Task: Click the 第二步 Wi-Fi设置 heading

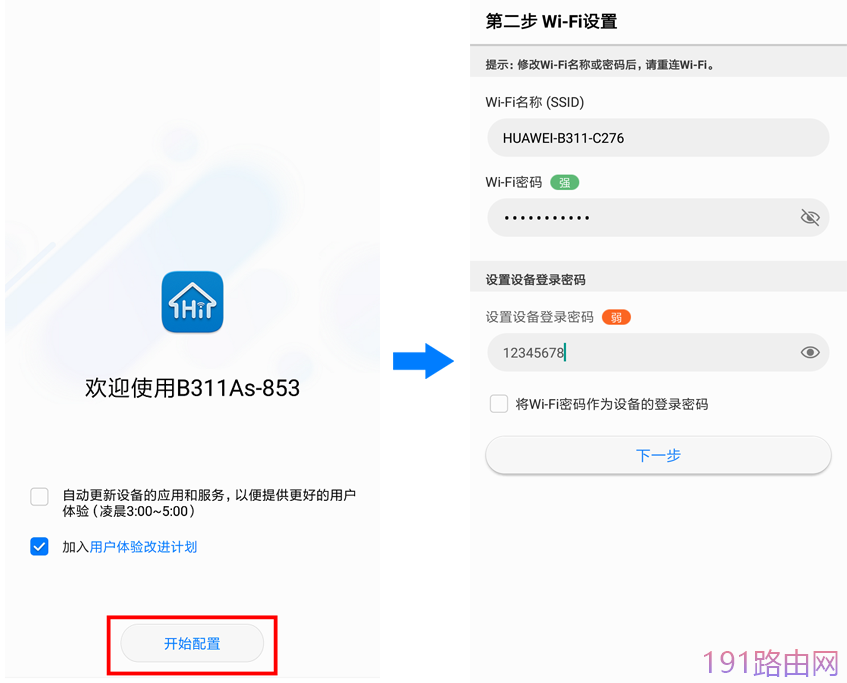Action: point(551,21)
